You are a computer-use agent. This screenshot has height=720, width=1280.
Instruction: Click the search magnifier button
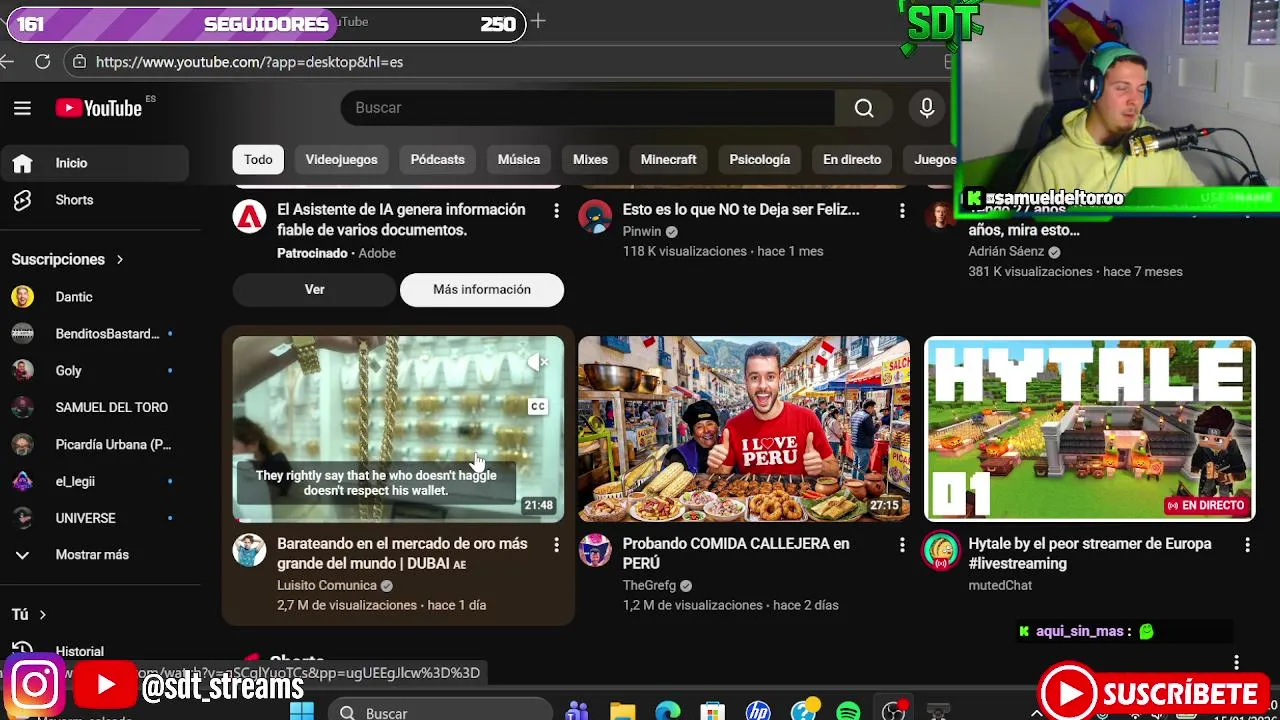pyautogui.click(x=864, y=108)
